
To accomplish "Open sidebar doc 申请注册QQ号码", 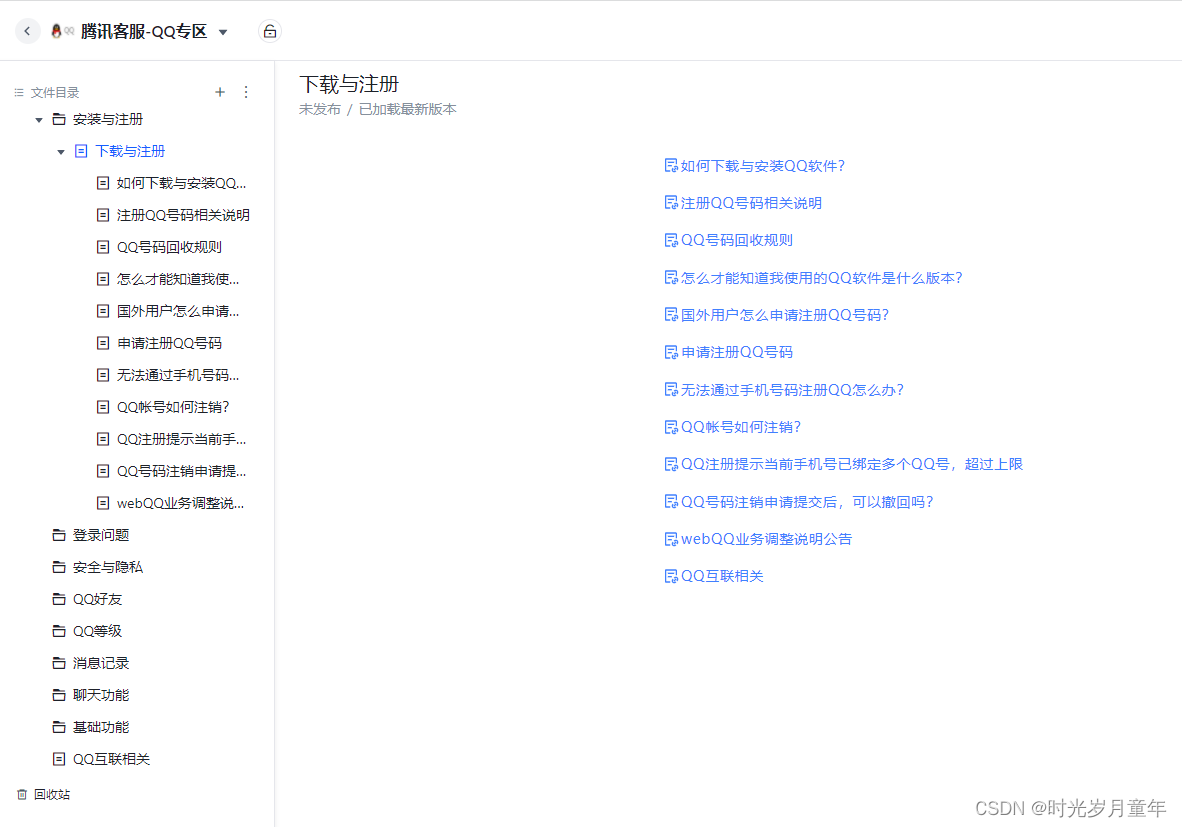I will (169, 344).
